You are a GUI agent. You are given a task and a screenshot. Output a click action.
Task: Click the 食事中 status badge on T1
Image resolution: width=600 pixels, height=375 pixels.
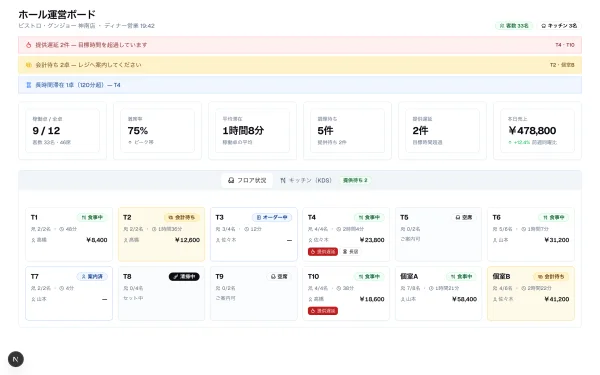[92, 217]
